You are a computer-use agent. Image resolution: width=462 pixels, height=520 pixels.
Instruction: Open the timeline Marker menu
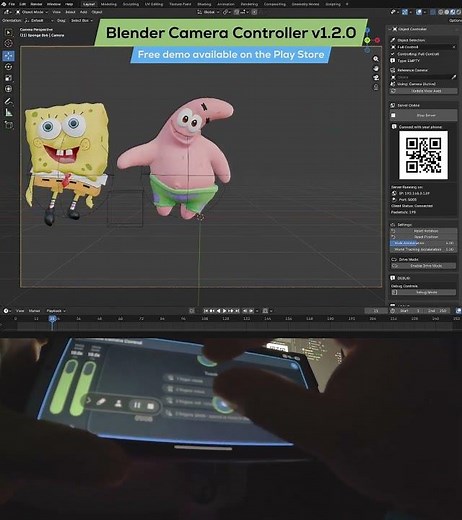34,311
